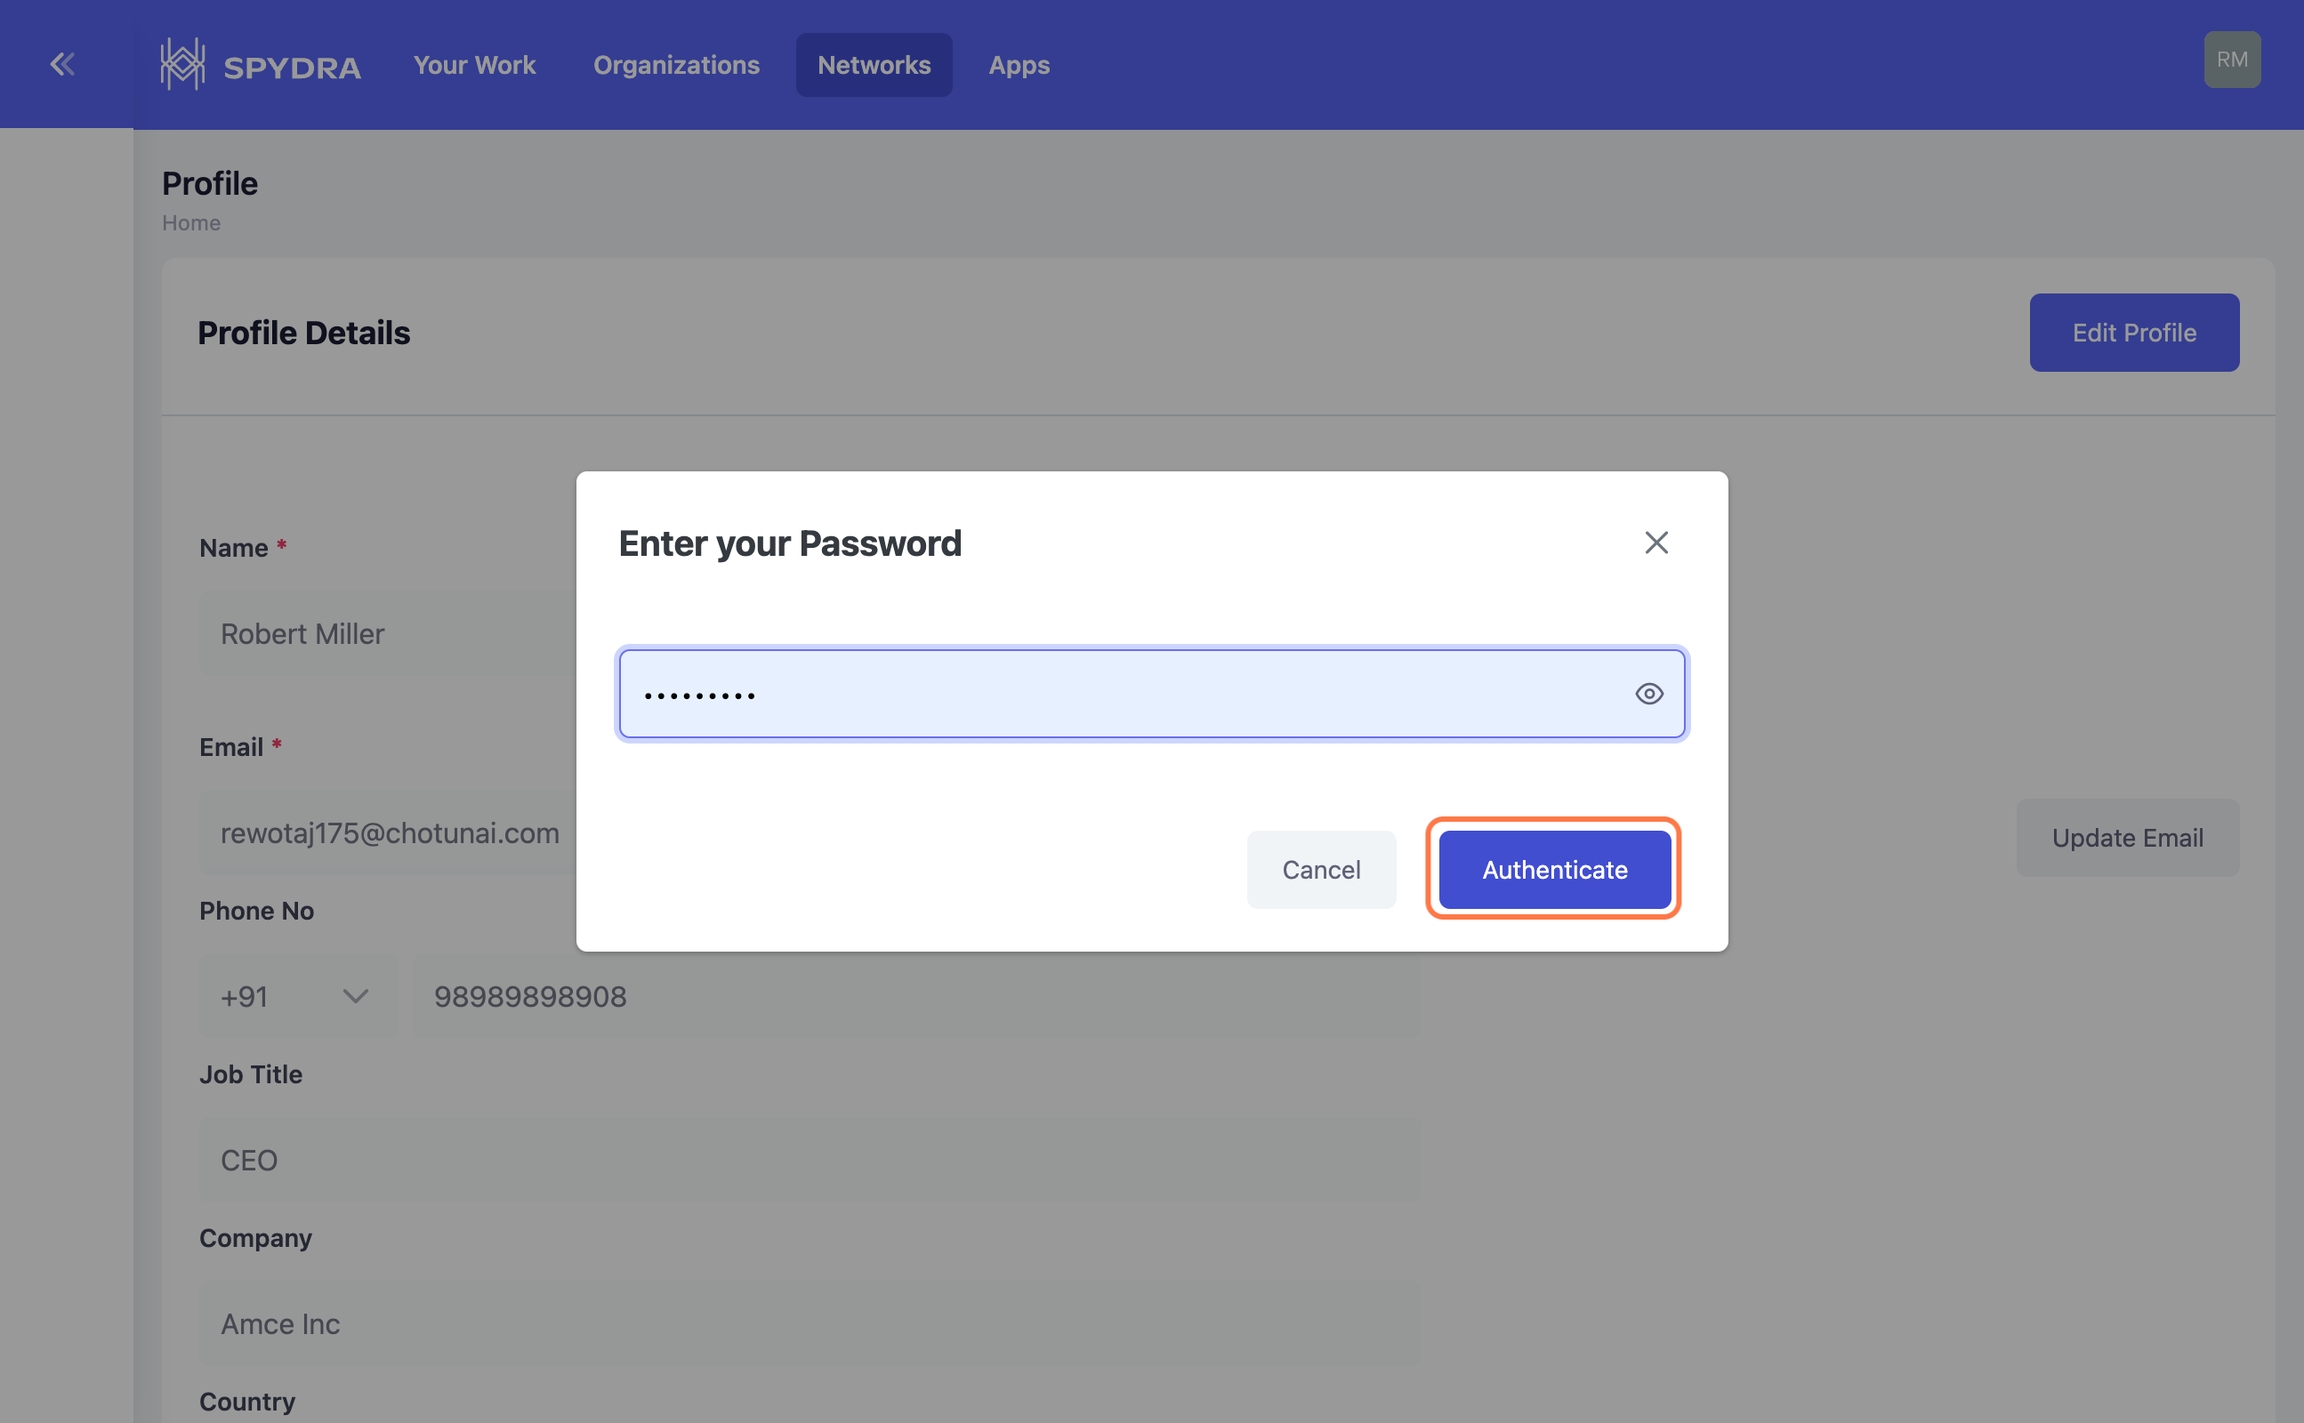The image size is (2304, 1423).
Task: Click the Update Email button
Action: 2127,838
